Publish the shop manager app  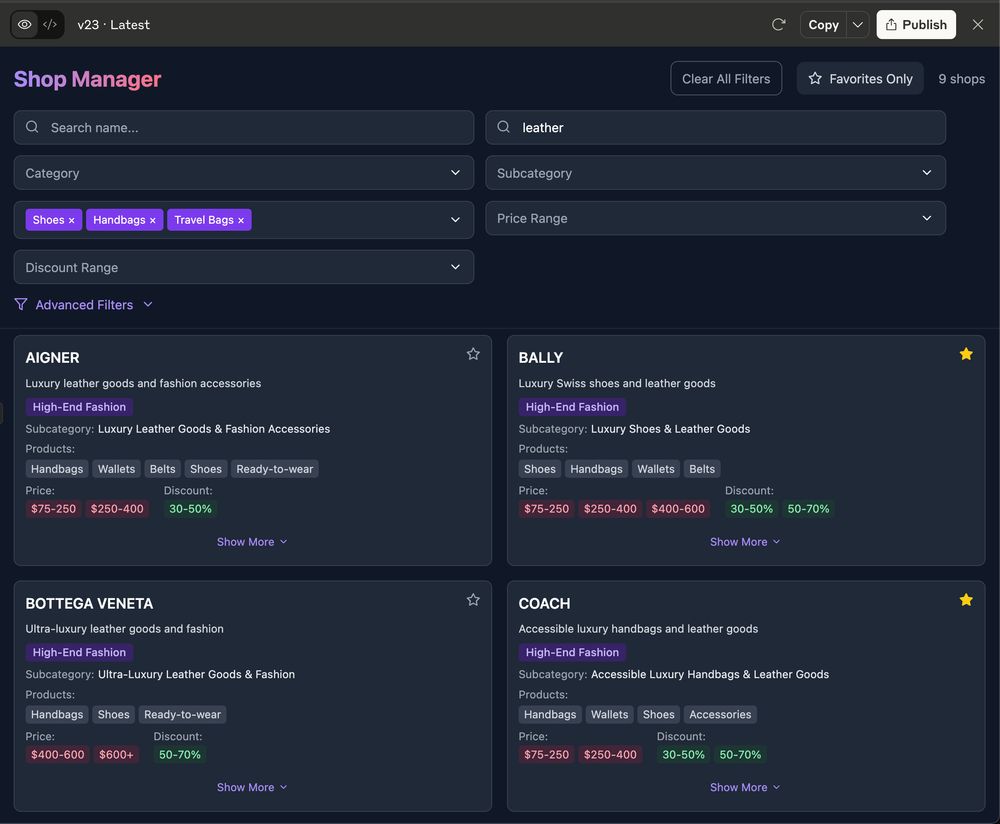(x=916, y=25)
